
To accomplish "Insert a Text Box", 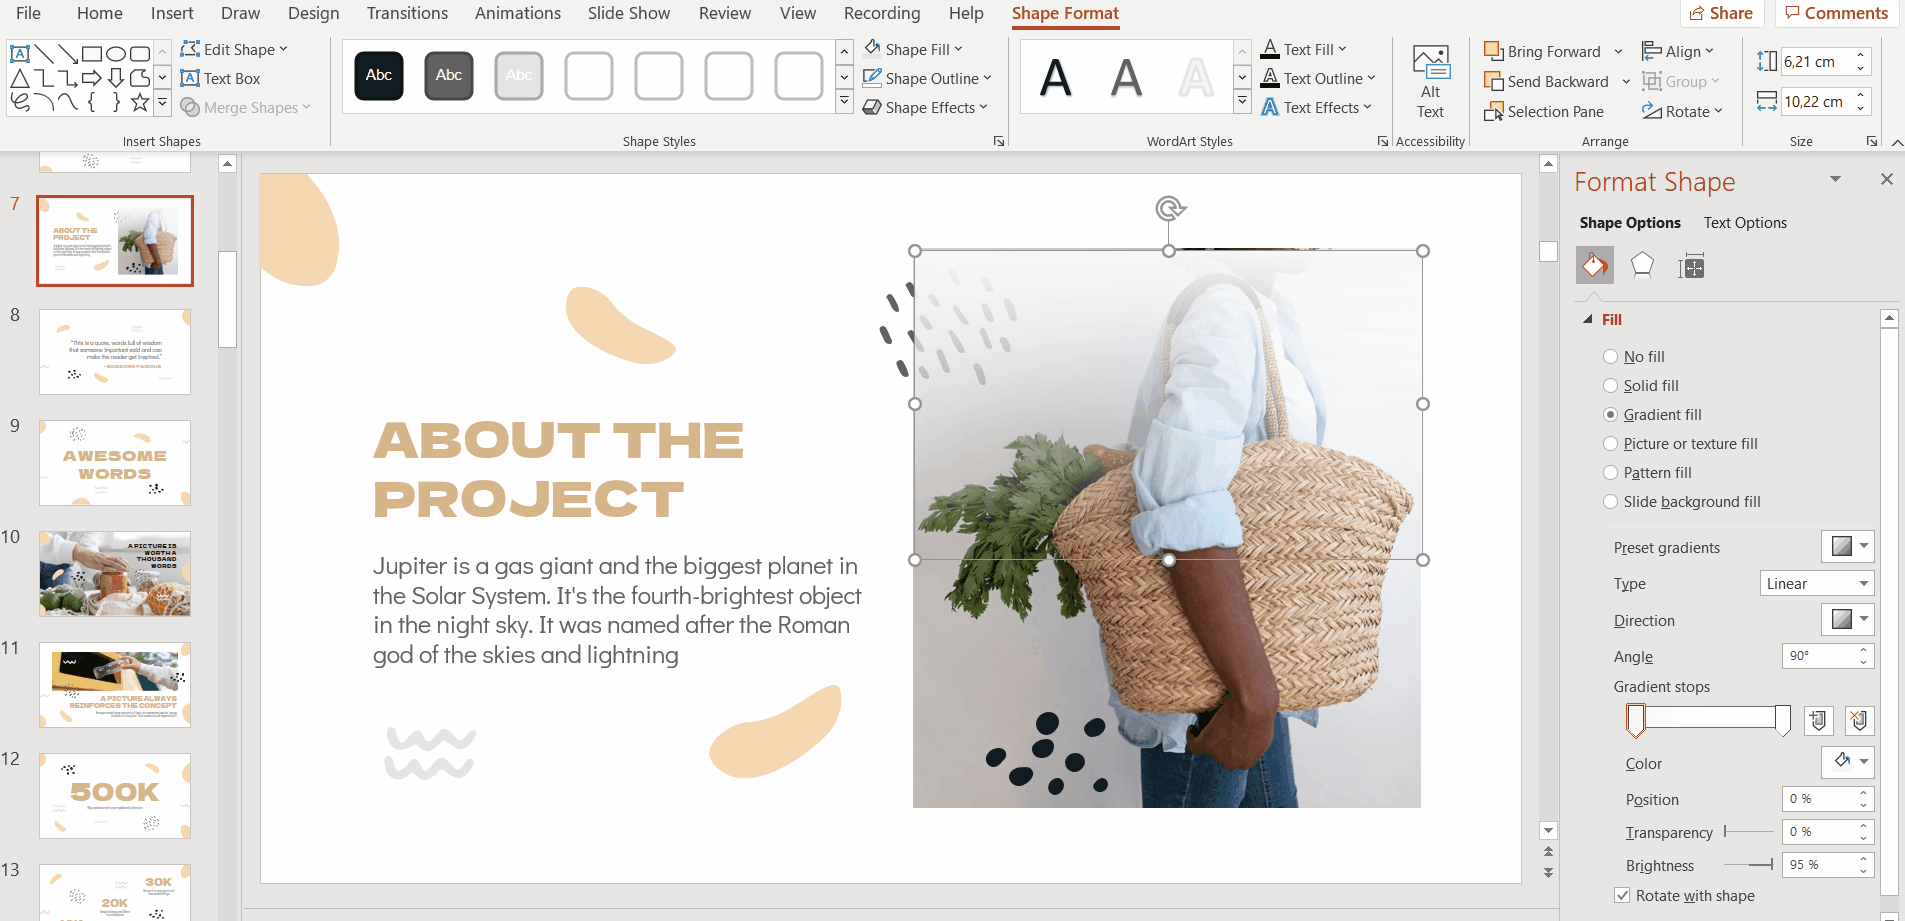I will (x=220, y=78).
